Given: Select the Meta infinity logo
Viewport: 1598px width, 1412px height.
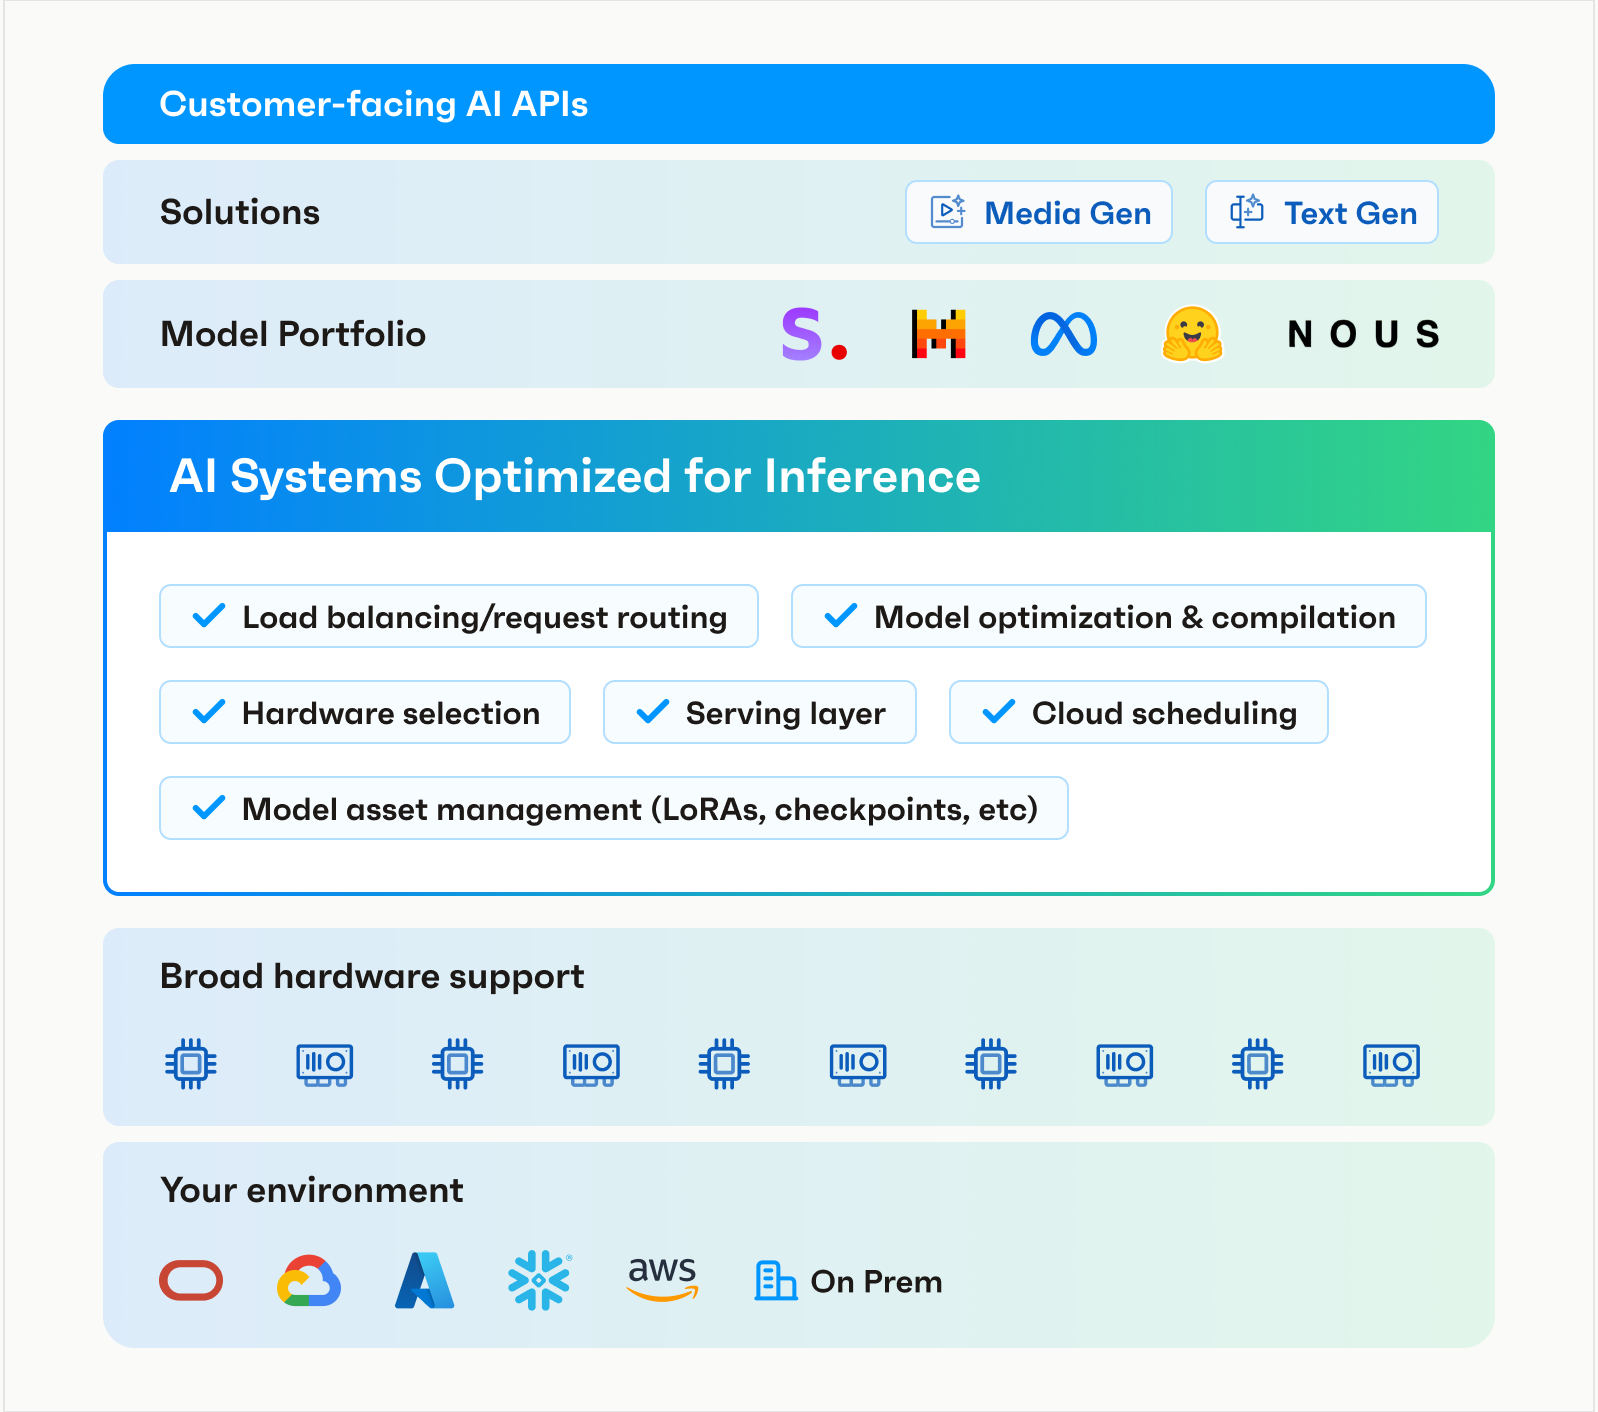Looking at the screenshot, I should coord(1064,334).
